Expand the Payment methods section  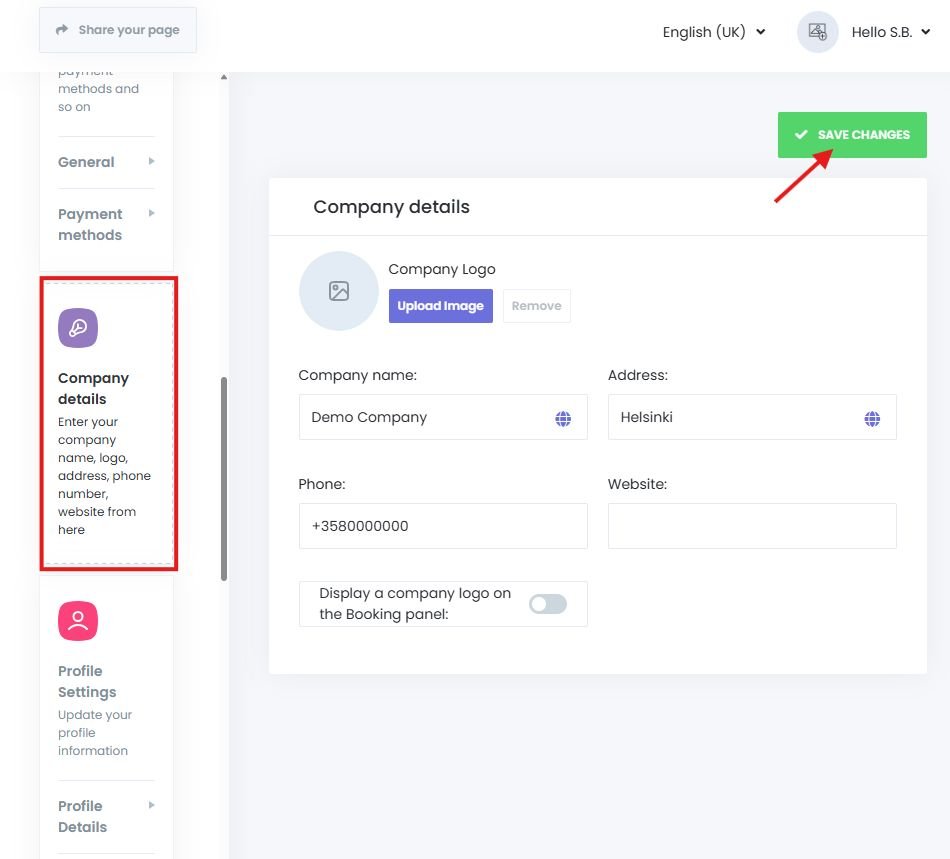(106, 224)
